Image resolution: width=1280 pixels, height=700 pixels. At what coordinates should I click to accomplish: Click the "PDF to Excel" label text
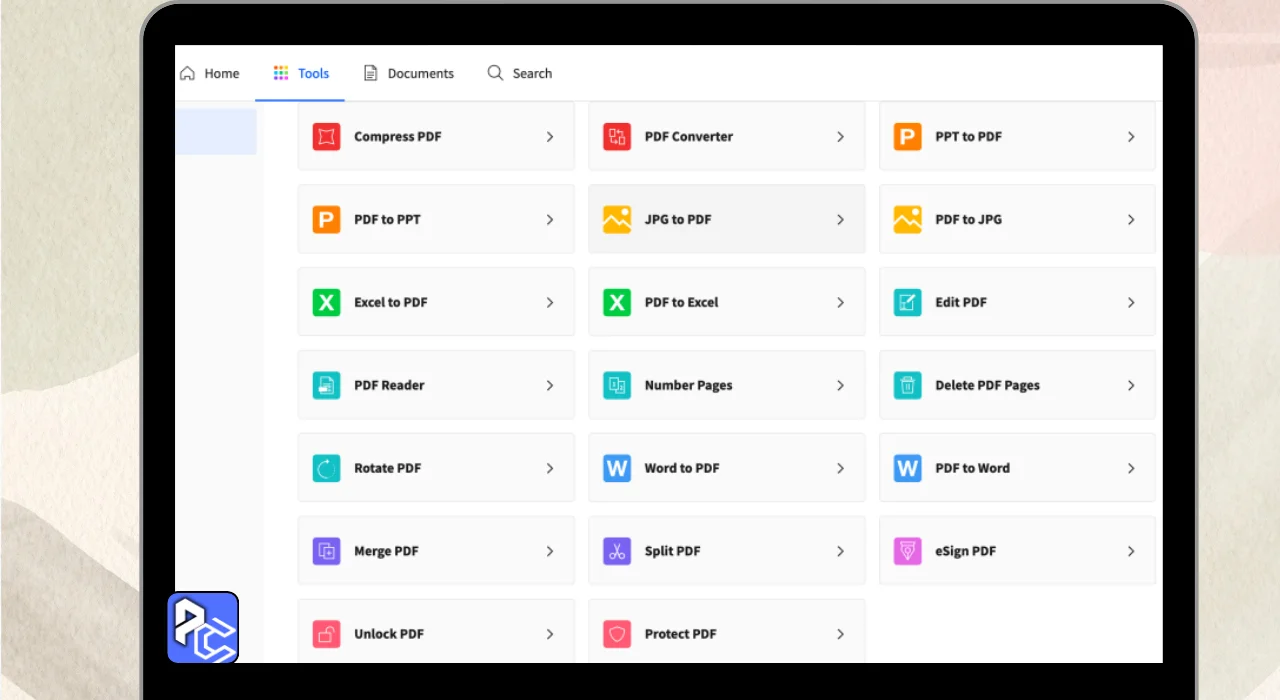pyautogui.click(x=682, y=303)
